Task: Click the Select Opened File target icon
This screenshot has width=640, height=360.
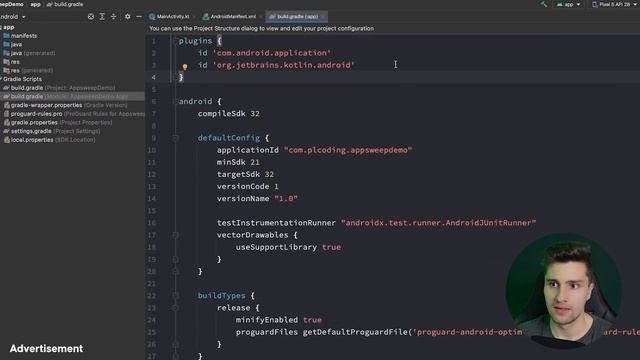Action: click(x=91, y=17)
